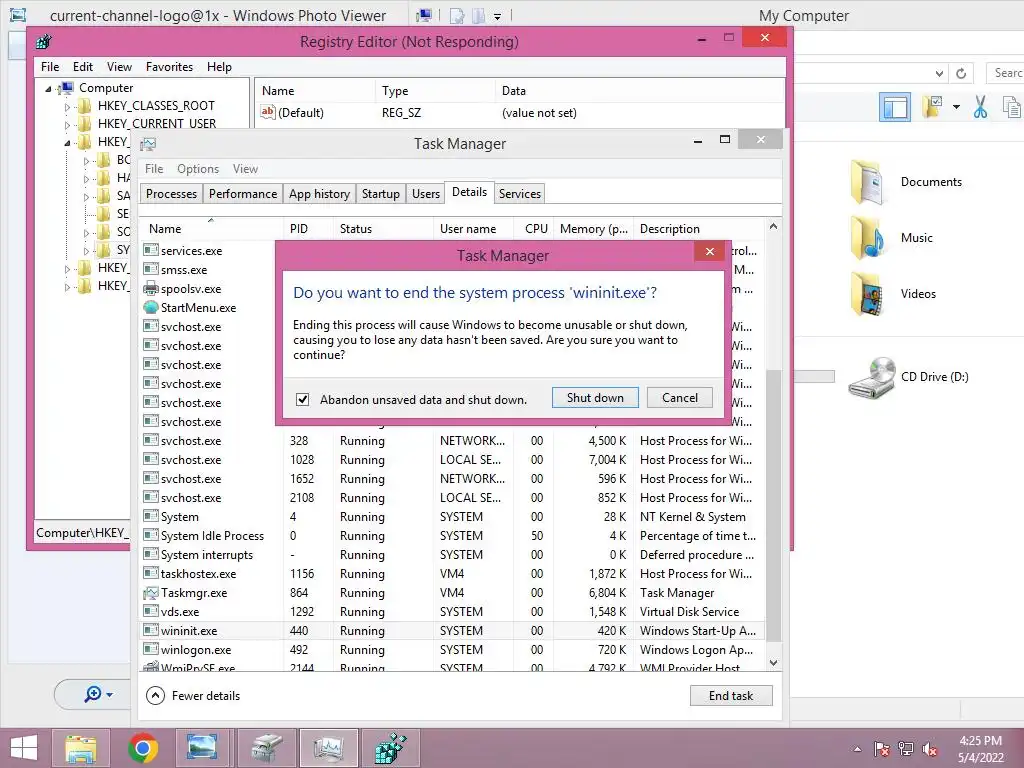1024x768 pixels.
Task: Open Favorites menu in Registry Editor
Action: point(169,67)
